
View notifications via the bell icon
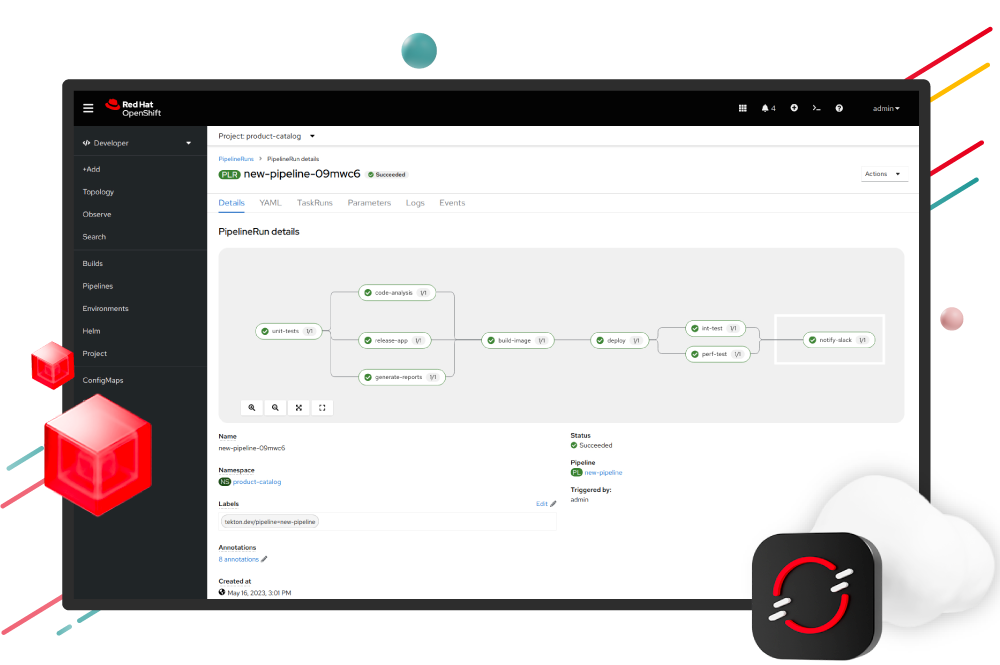click(x=767, y=108)
